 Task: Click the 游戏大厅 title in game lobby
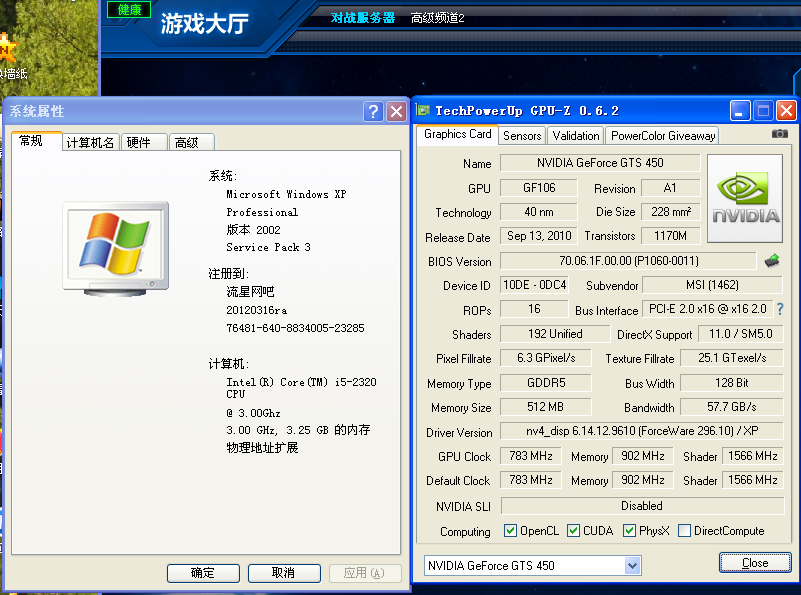205,23
